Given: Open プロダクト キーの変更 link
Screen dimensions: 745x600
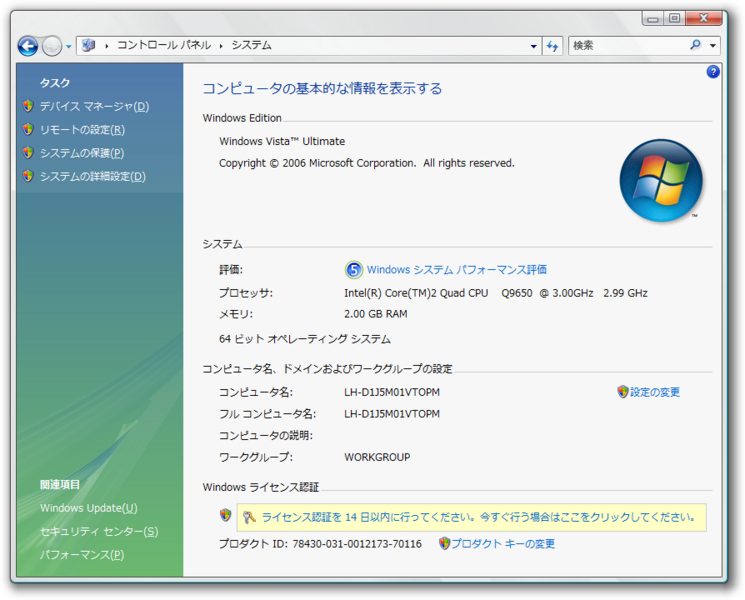Looking at the screenshot, I should click(x=503, y=544).
